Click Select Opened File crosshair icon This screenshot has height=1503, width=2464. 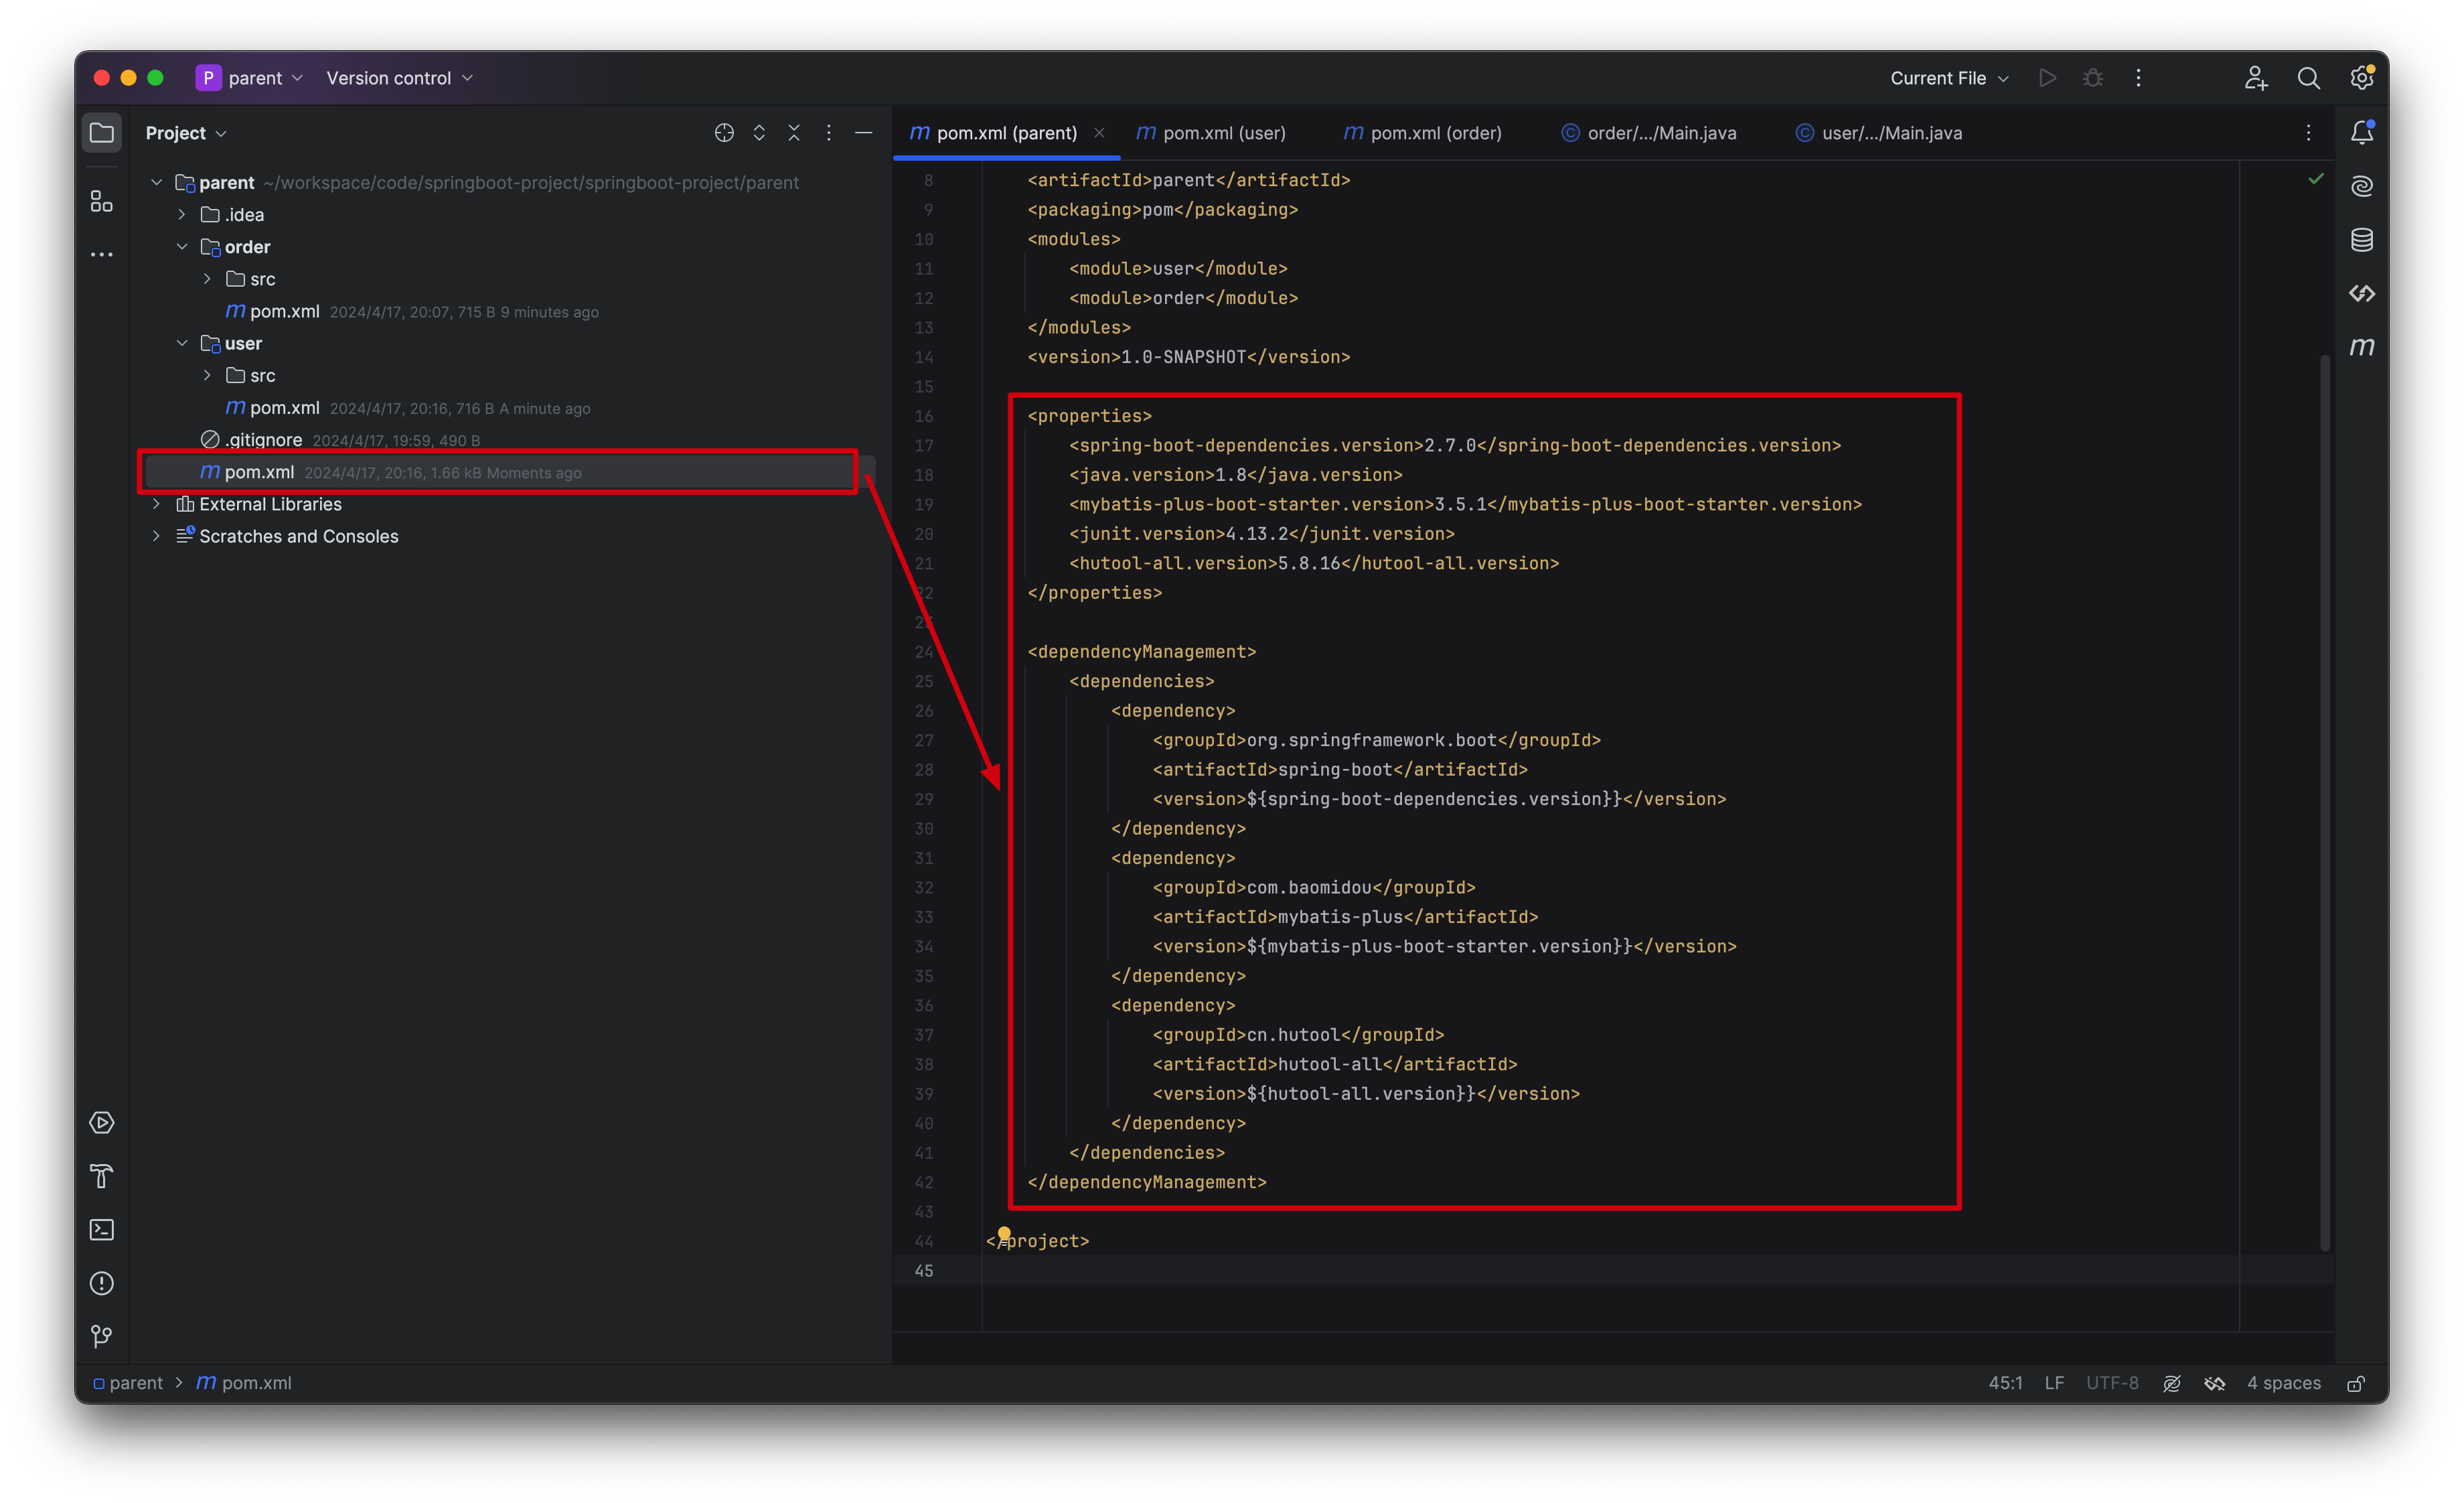(724, 133)
